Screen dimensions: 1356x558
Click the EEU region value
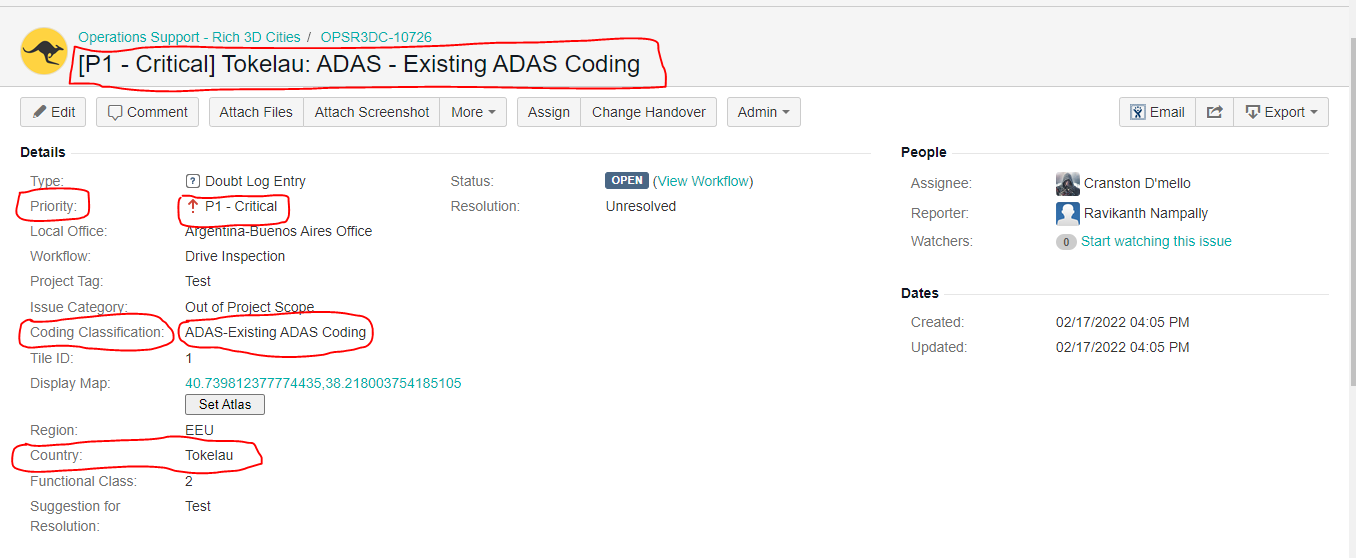point(199,430)
